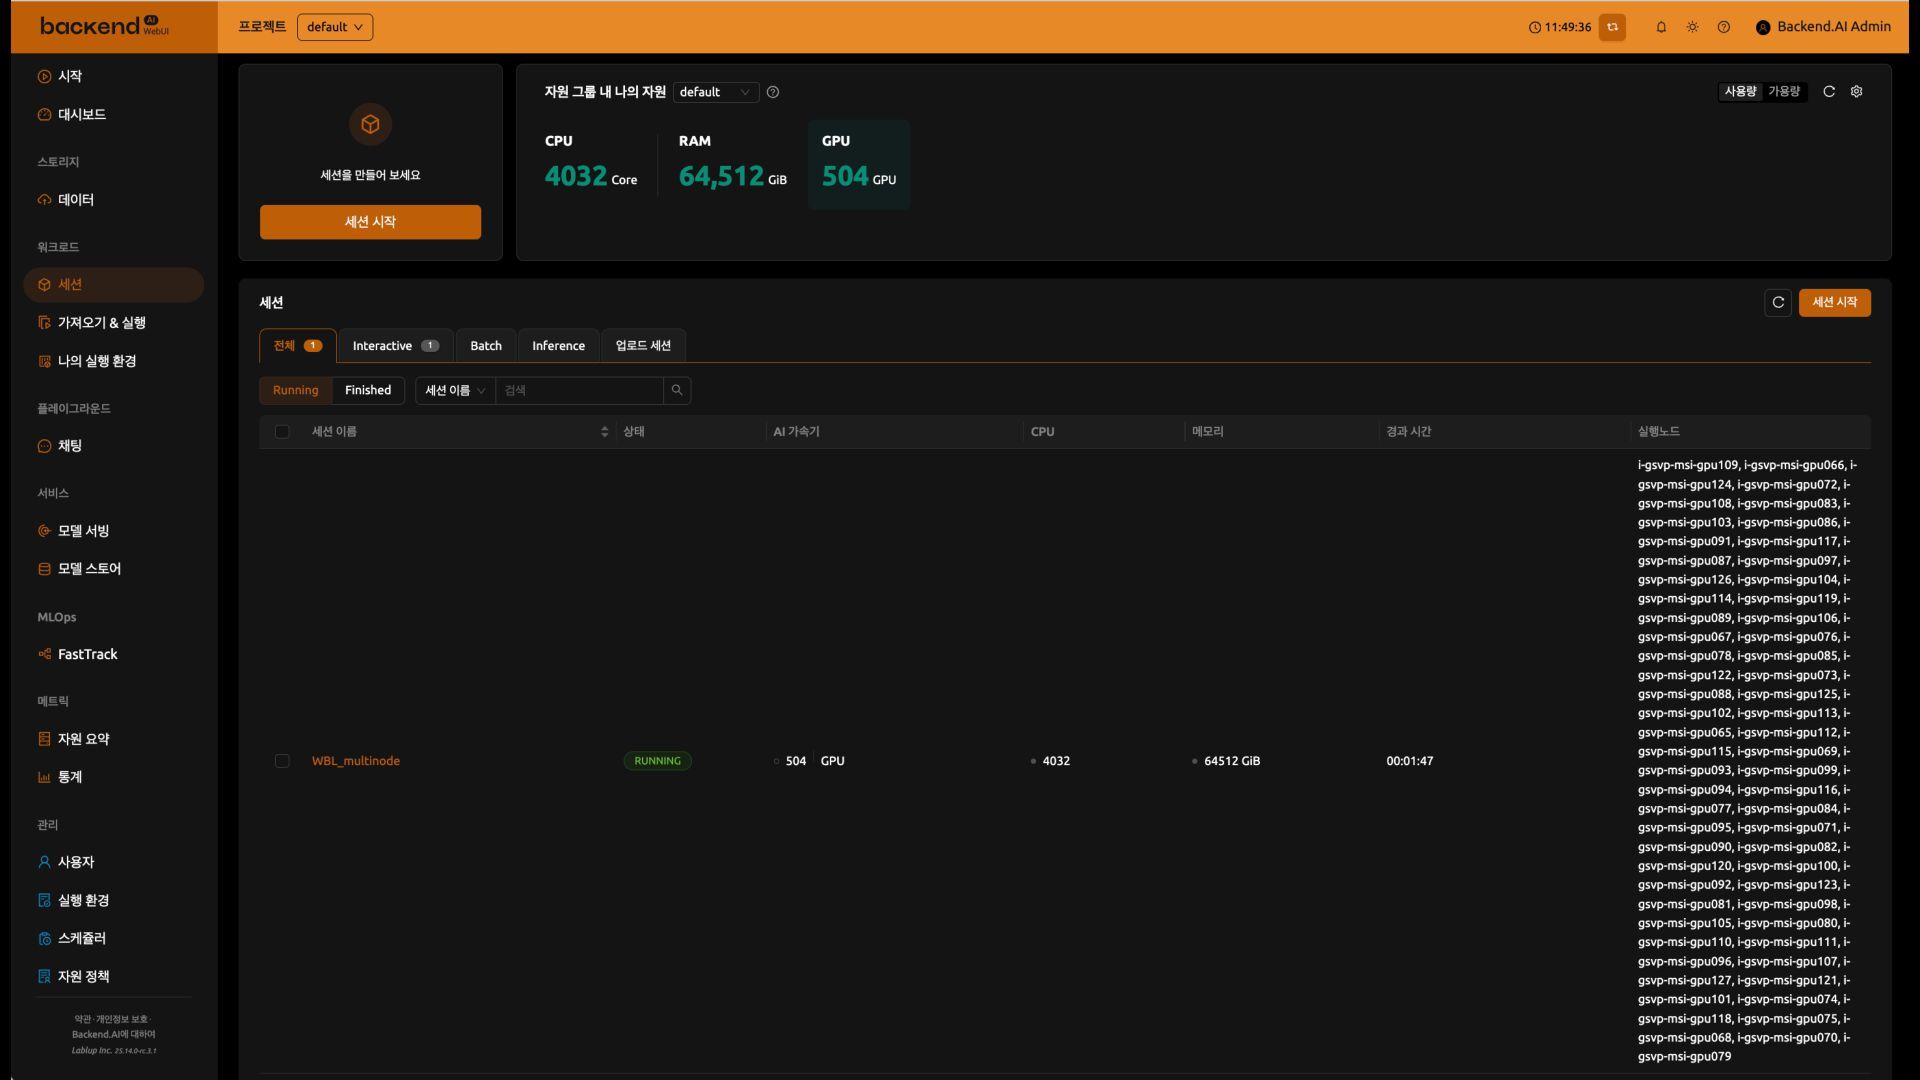The image size is (1920, 1080).
Task: Switch to the Finished sessions filter
Action: point(367,390)
